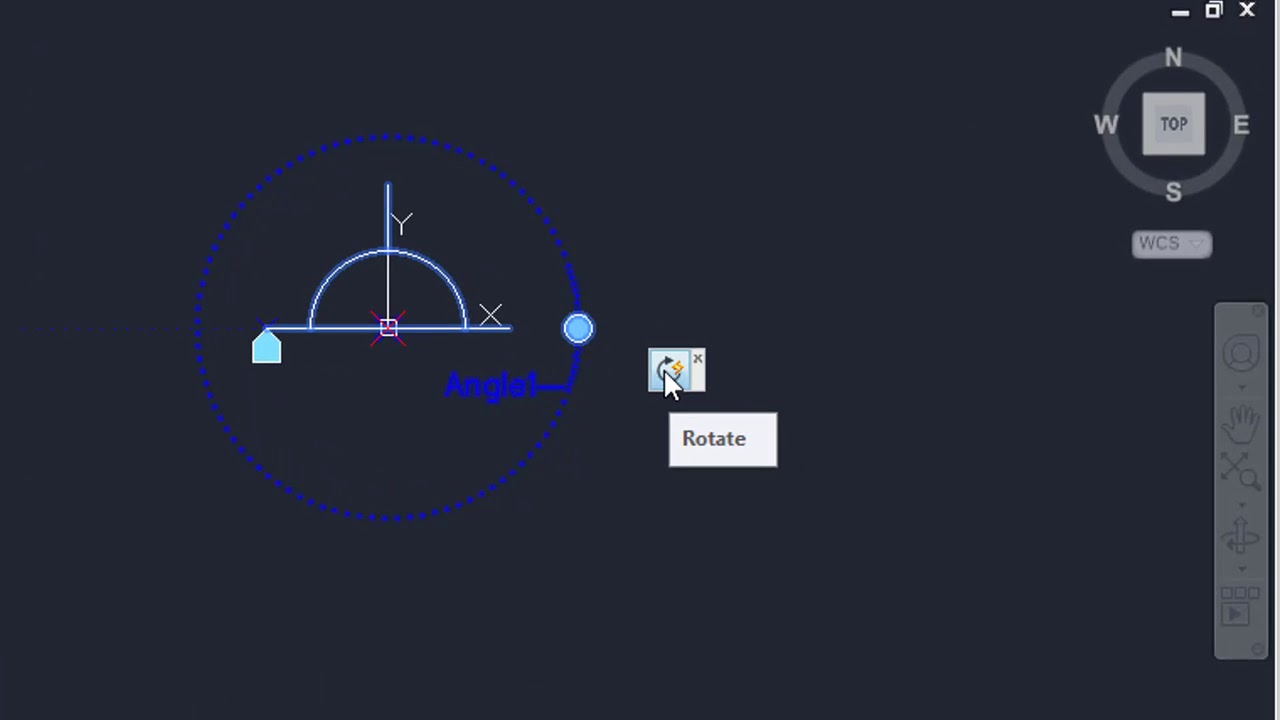Viewport: 1280px width, 720px height.
Task: Expand steering wheel options arrow
Action: (1241, 387)
